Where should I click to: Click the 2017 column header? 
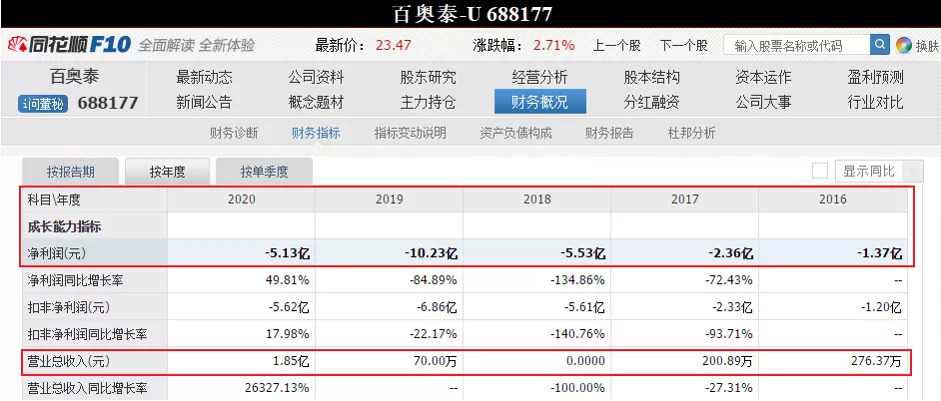click(x=684, y=199)
